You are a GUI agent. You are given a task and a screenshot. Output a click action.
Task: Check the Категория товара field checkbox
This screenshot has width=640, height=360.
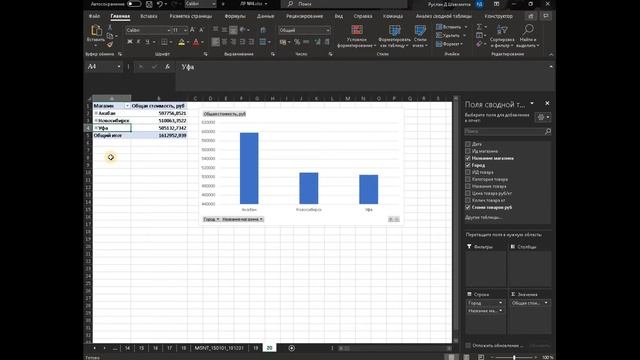[468, 179]
